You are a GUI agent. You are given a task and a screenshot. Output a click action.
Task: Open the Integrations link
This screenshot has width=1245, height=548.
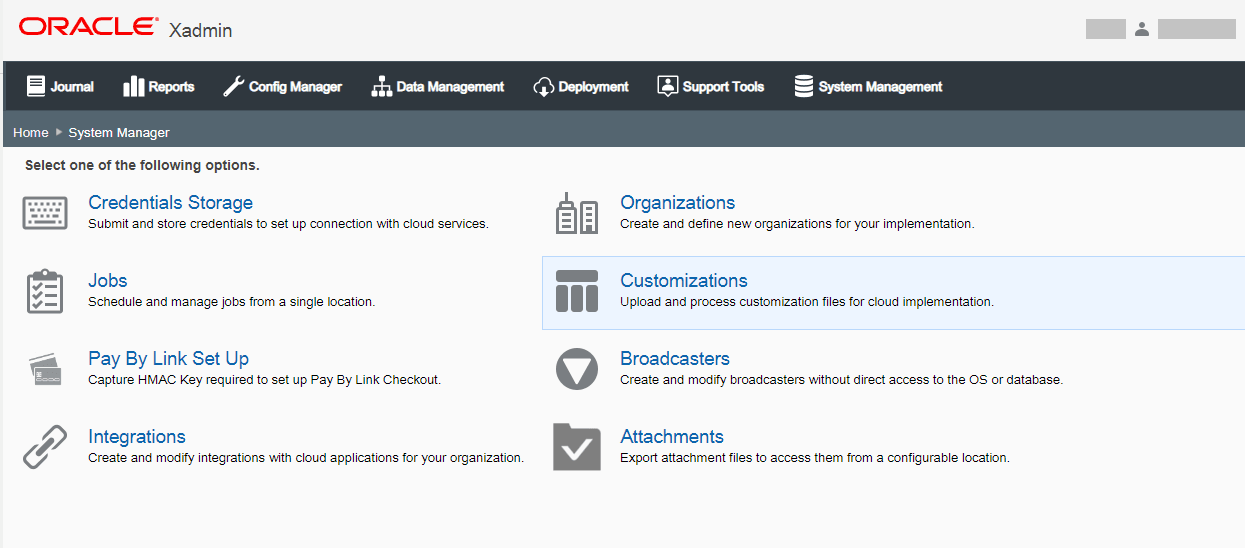[x=137, y=437]
